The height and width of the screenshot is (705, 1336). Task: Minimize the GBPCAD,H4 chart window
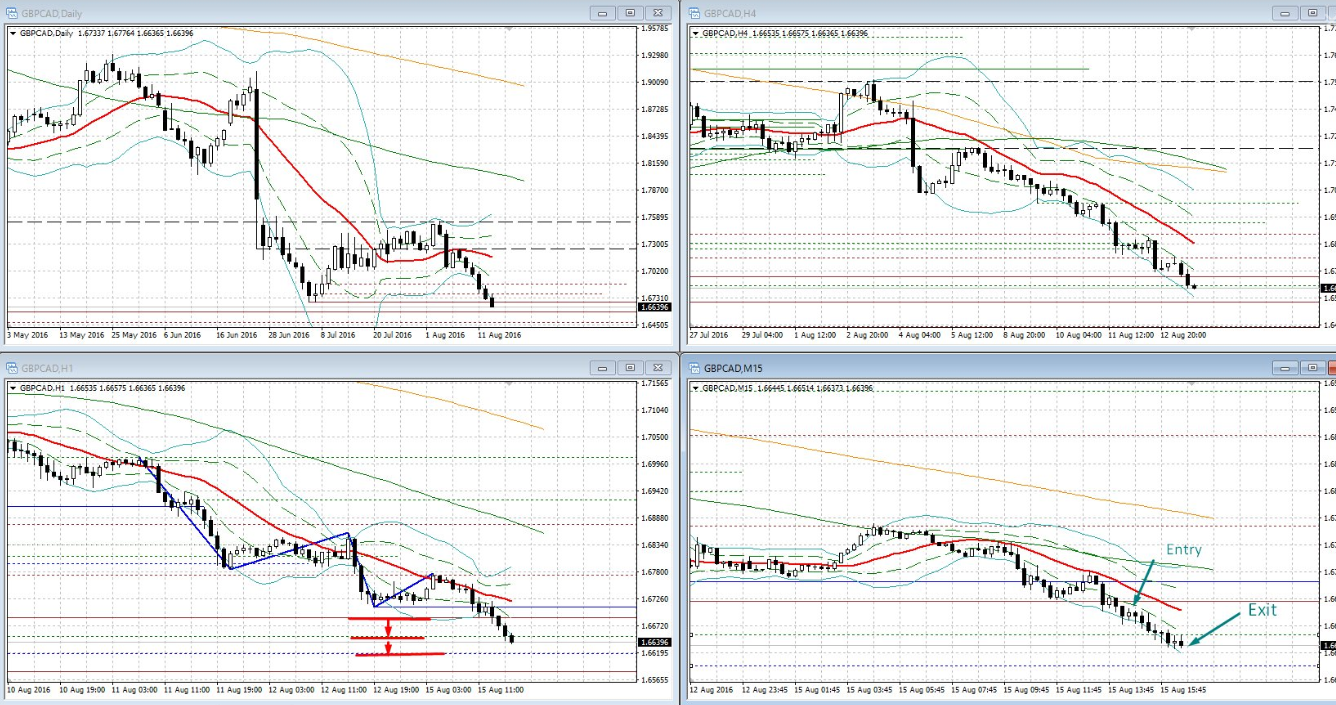point(1286,13)
